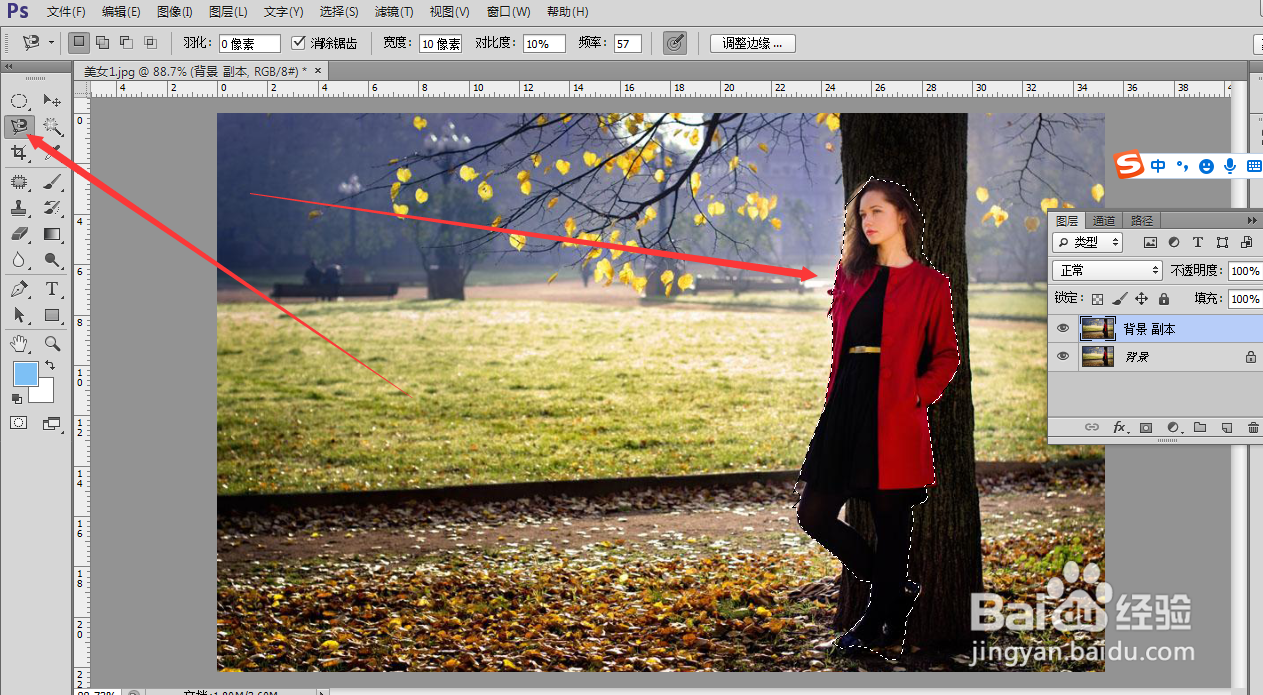The image size is (1263, 695).
Task: Select the Magic Wand tool
Action: point(52,127)
